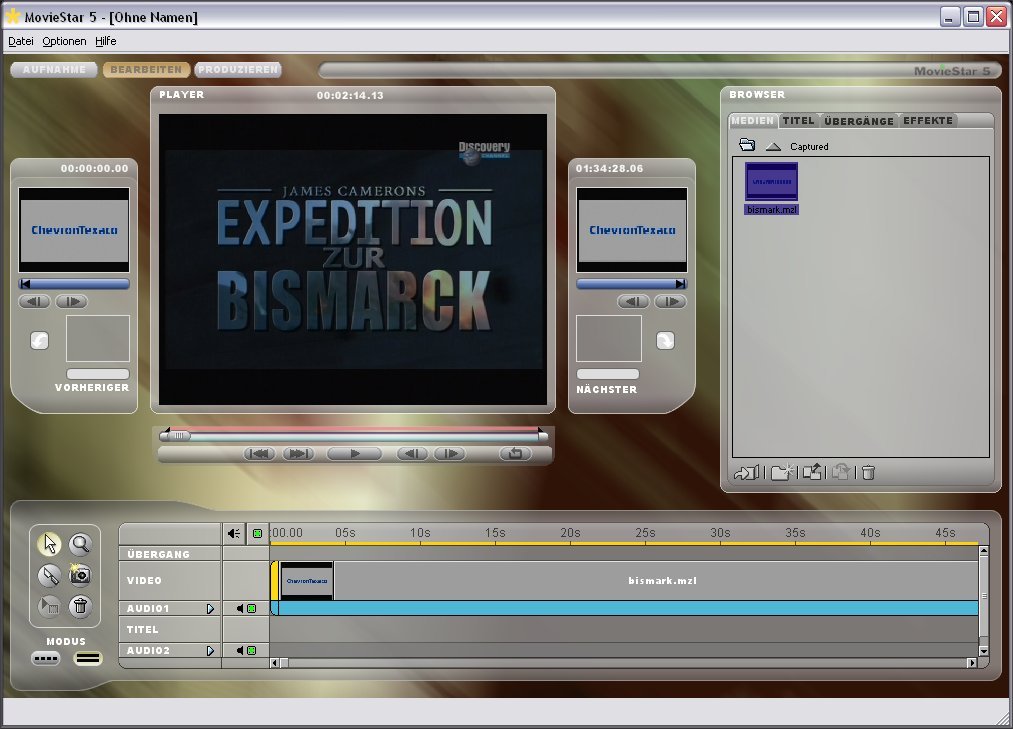Viewport: 1013px width, 729px height.
Task: Expand the AUDIO2 track arrow
Action: [210, 651]
